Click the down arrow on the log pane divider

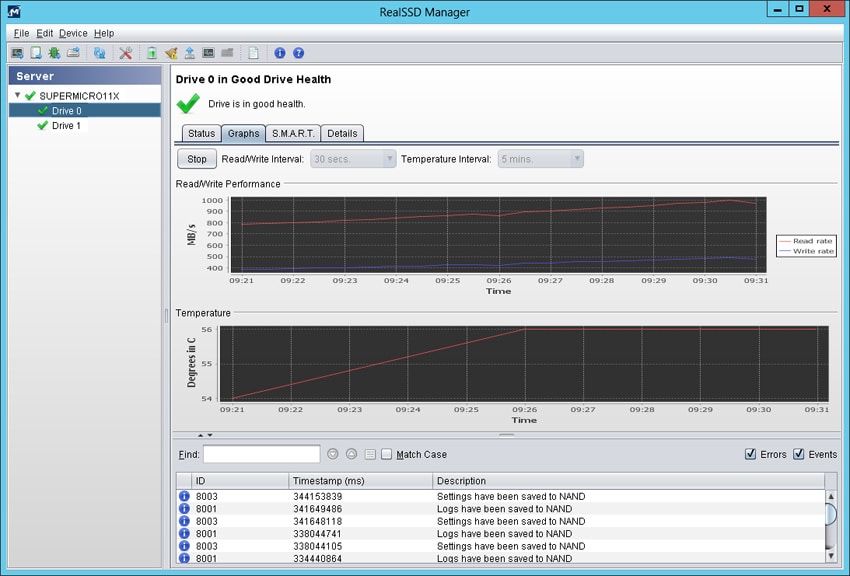[x=210, y=435]
